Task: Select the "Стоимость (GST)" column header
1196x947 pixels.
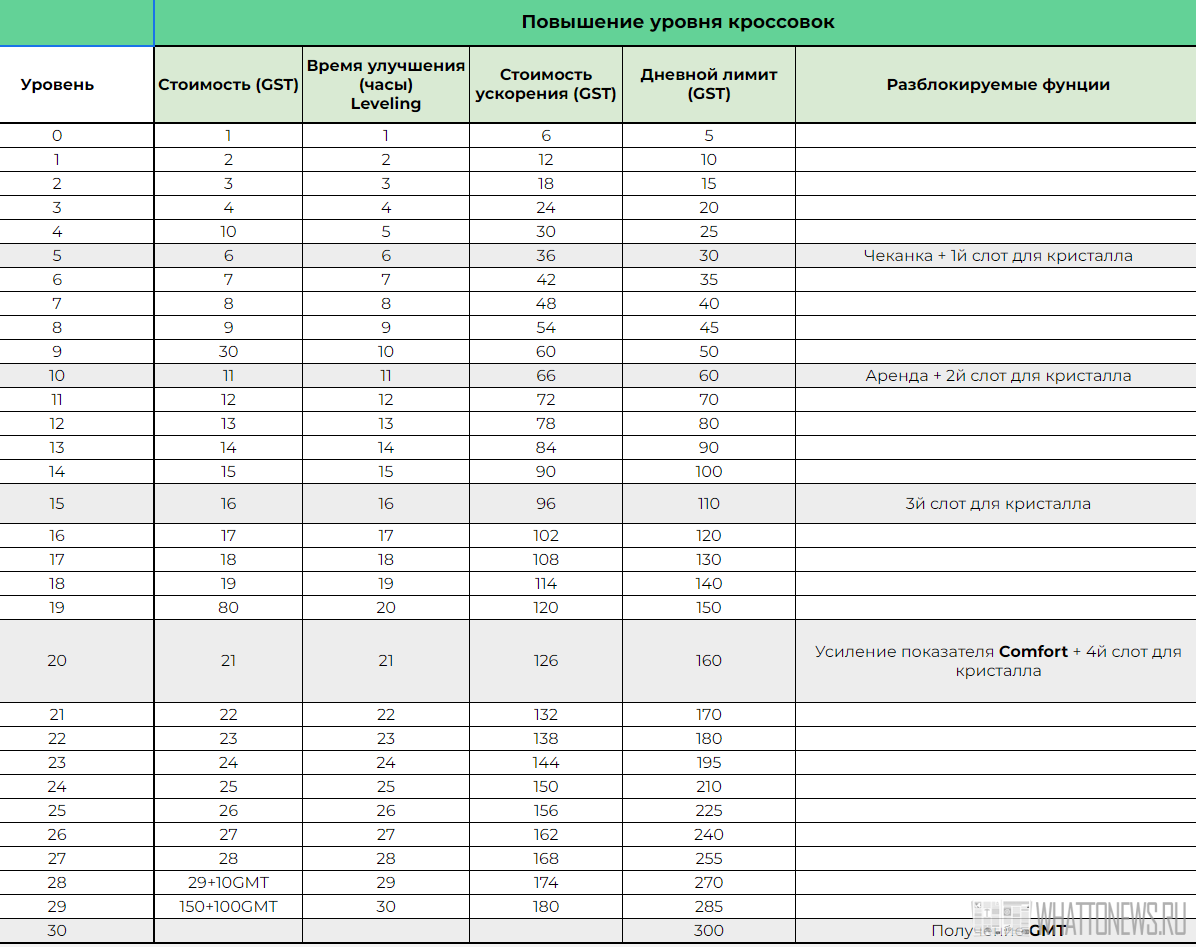Action: coord(228,85)
